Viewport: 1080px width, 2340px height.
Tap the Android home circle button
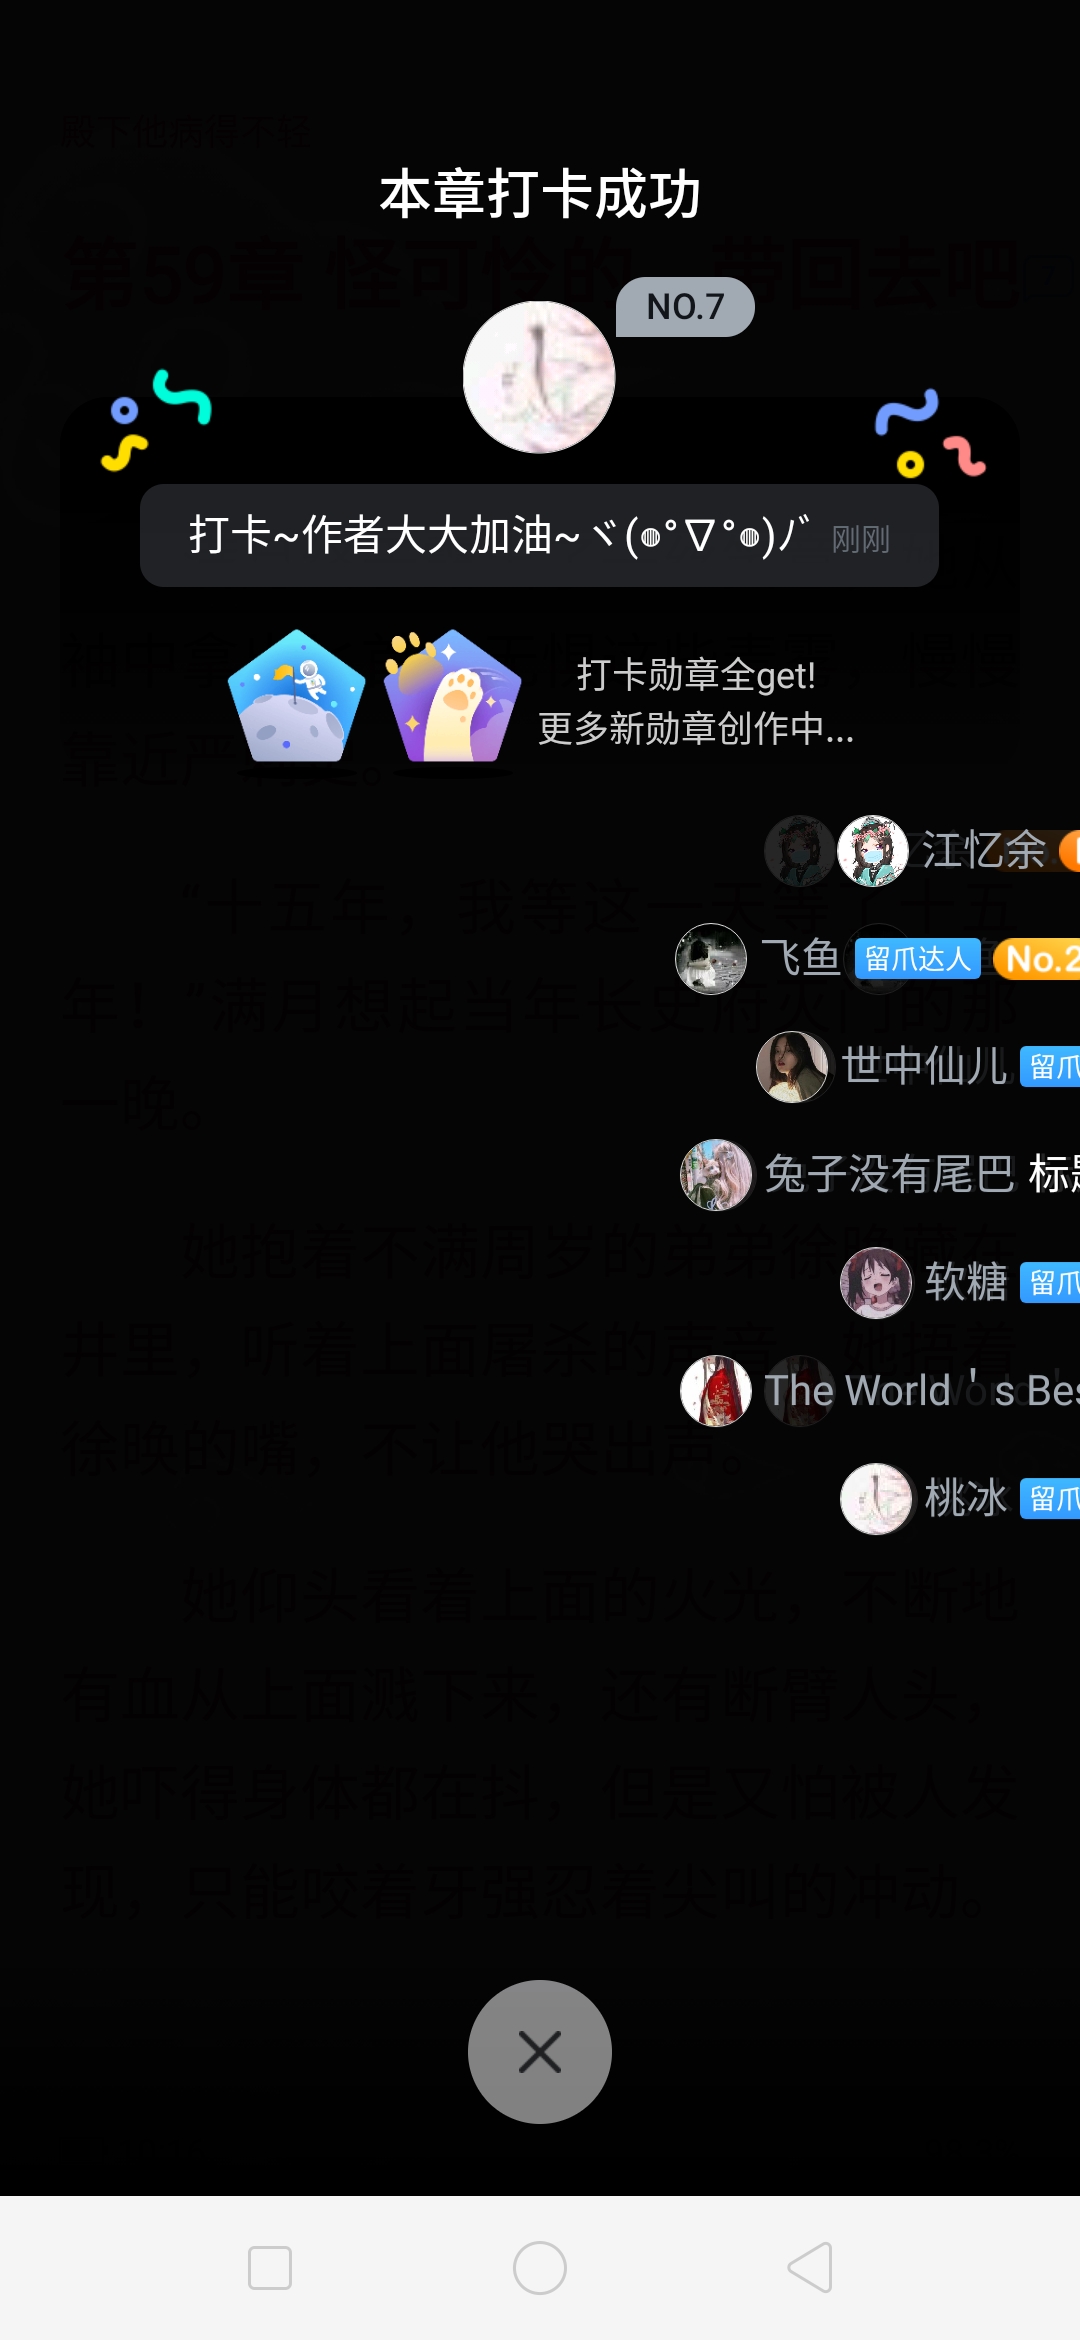[540, 2268]
